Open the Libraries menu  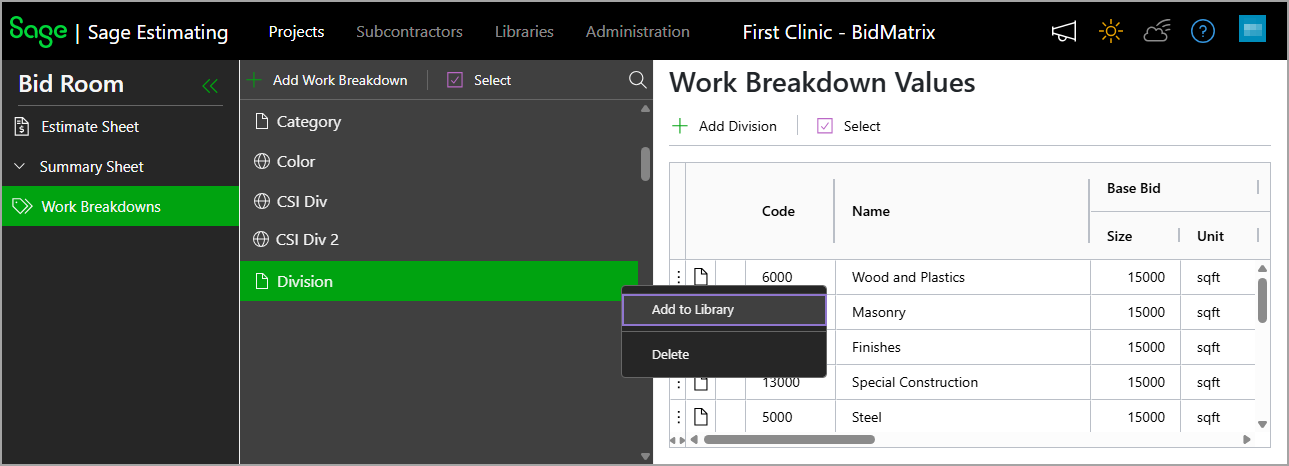pos(524,31)
